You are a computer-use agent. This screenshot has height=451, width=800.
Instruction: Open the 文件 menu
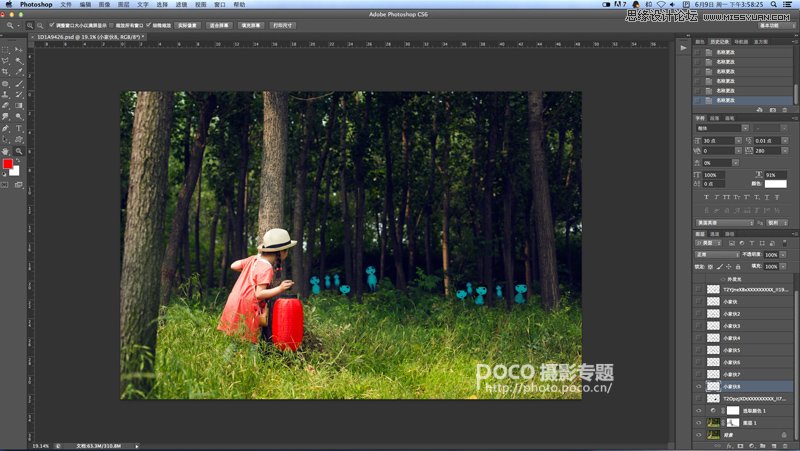[x=66, y=4]
